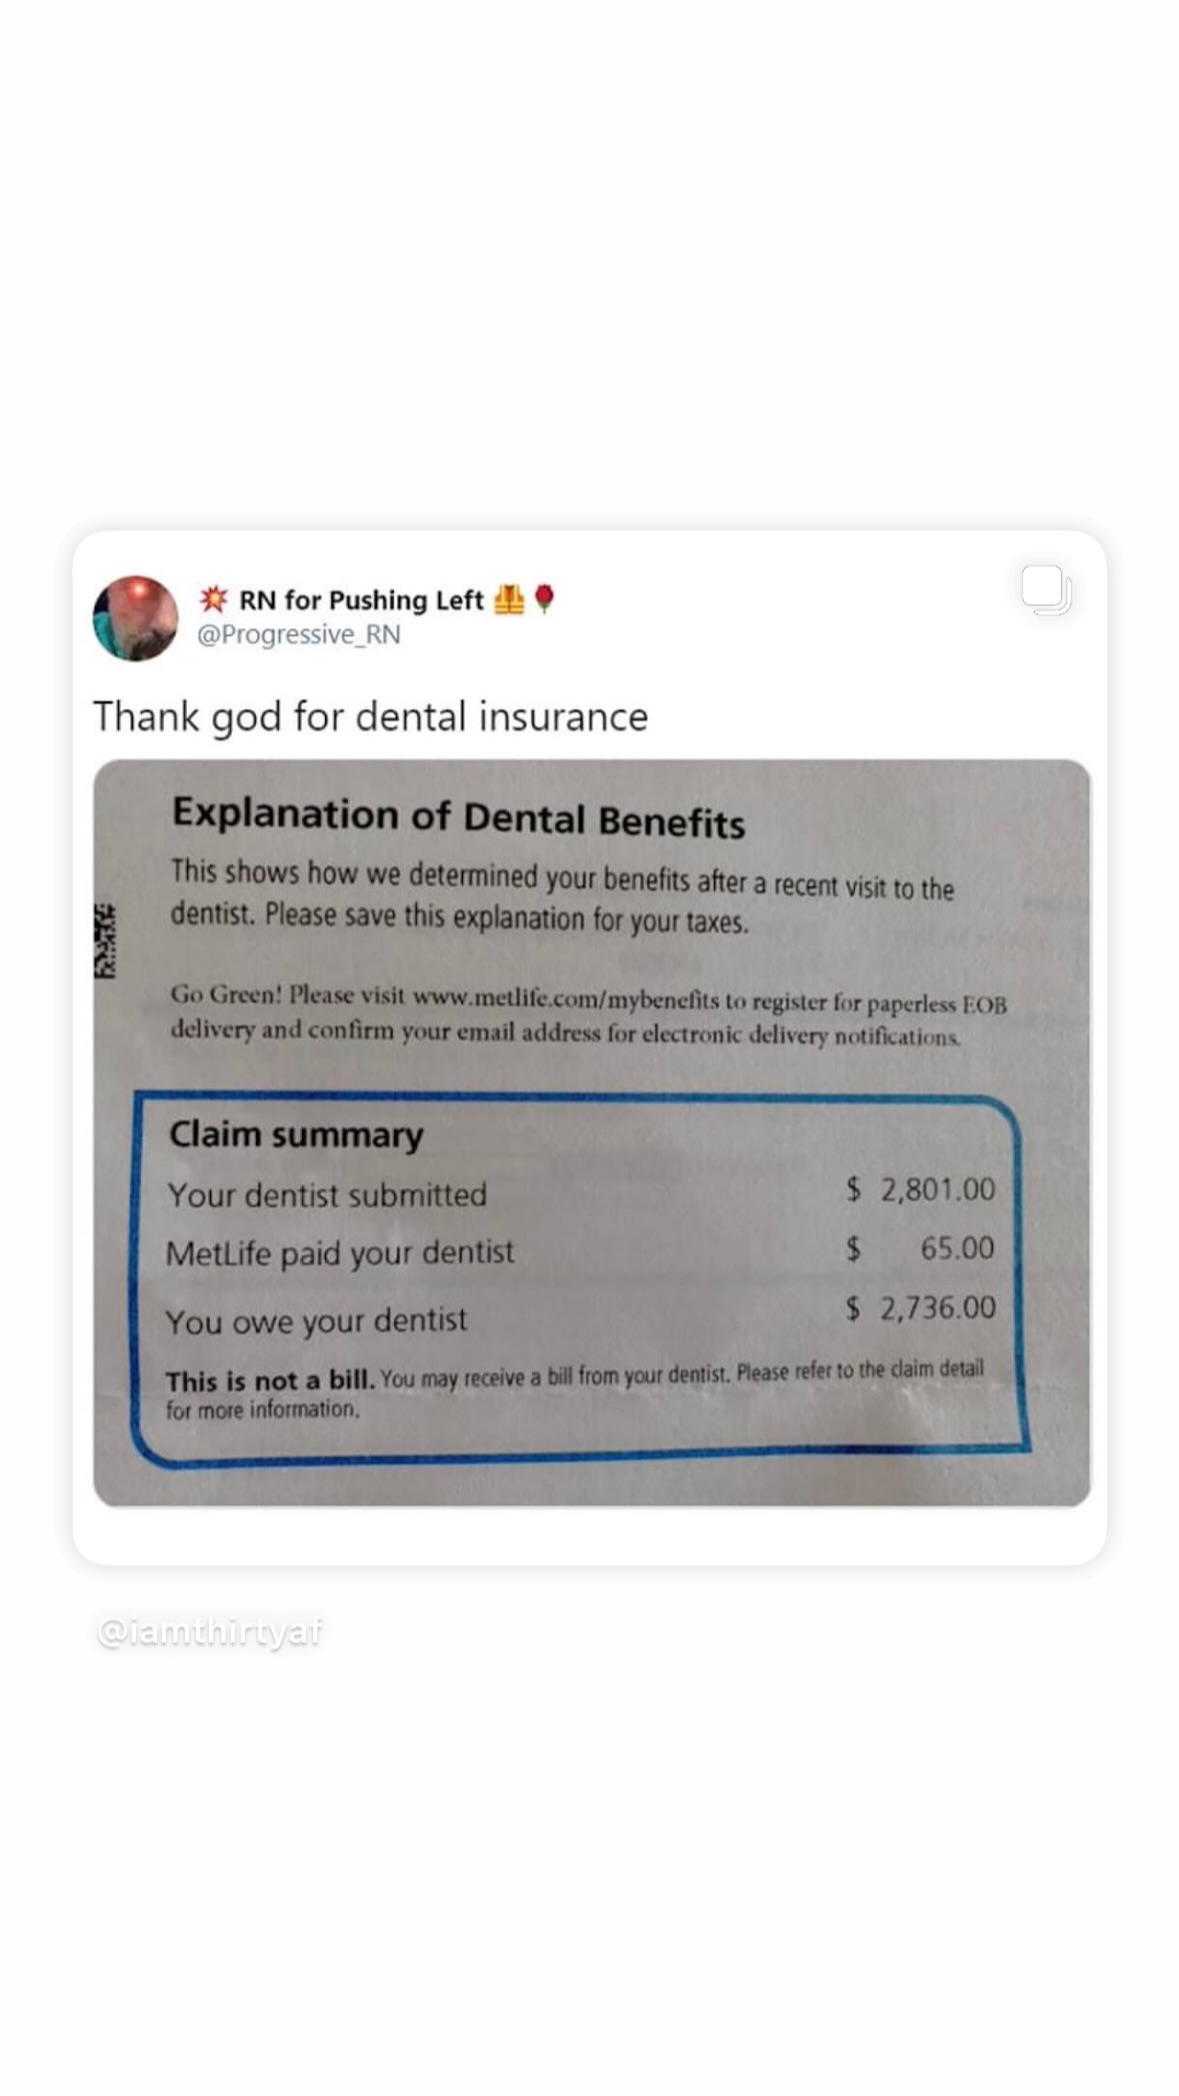
Task: Open the @iamthirtyaf watermark tag
Action: click(210, 1632)
